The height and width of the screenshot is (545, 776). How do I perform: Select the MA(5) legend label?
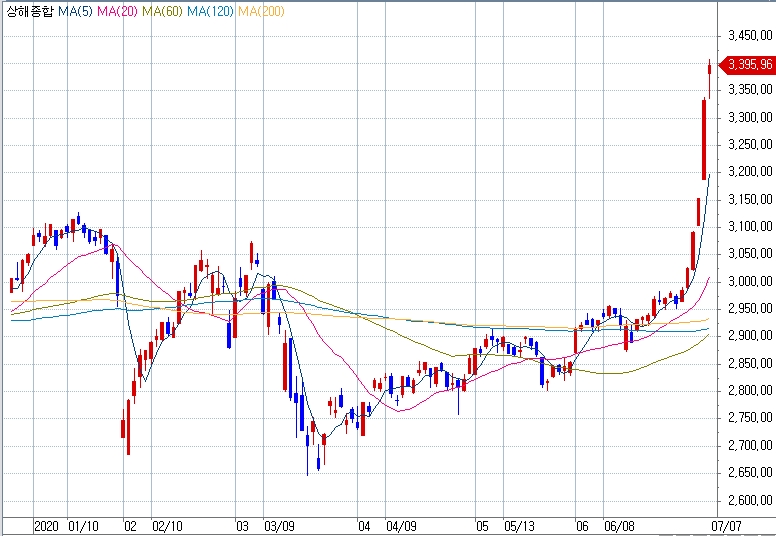click(77, 10)
